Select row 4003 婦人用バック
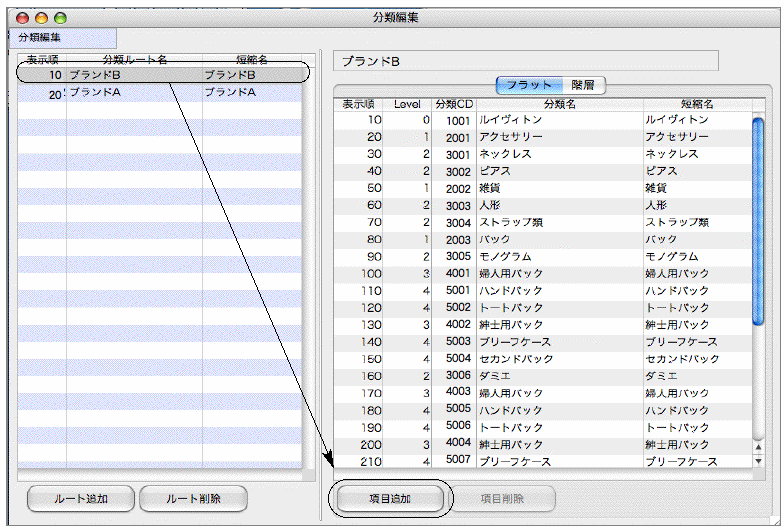Screen dimensions: 784x530 point(542,393)
